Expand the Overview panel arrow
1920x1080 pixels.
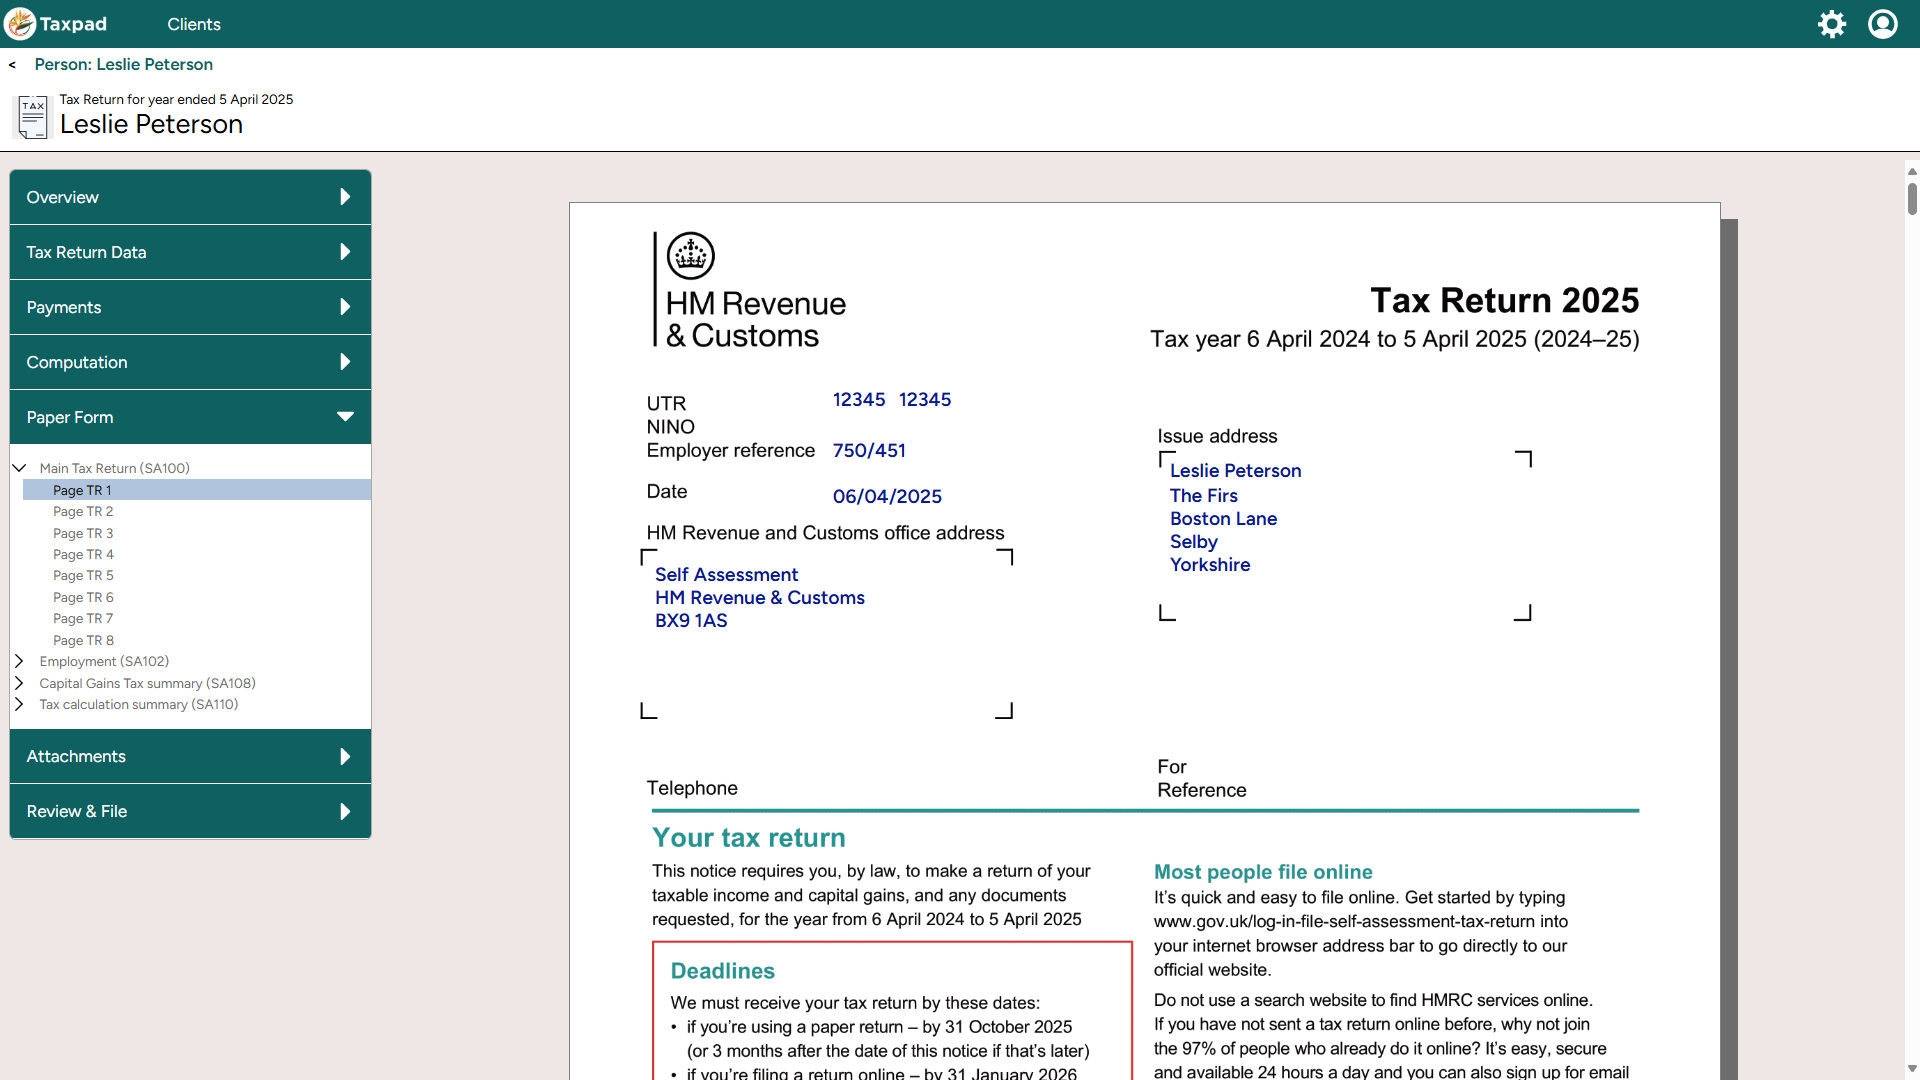click(345, 197)
